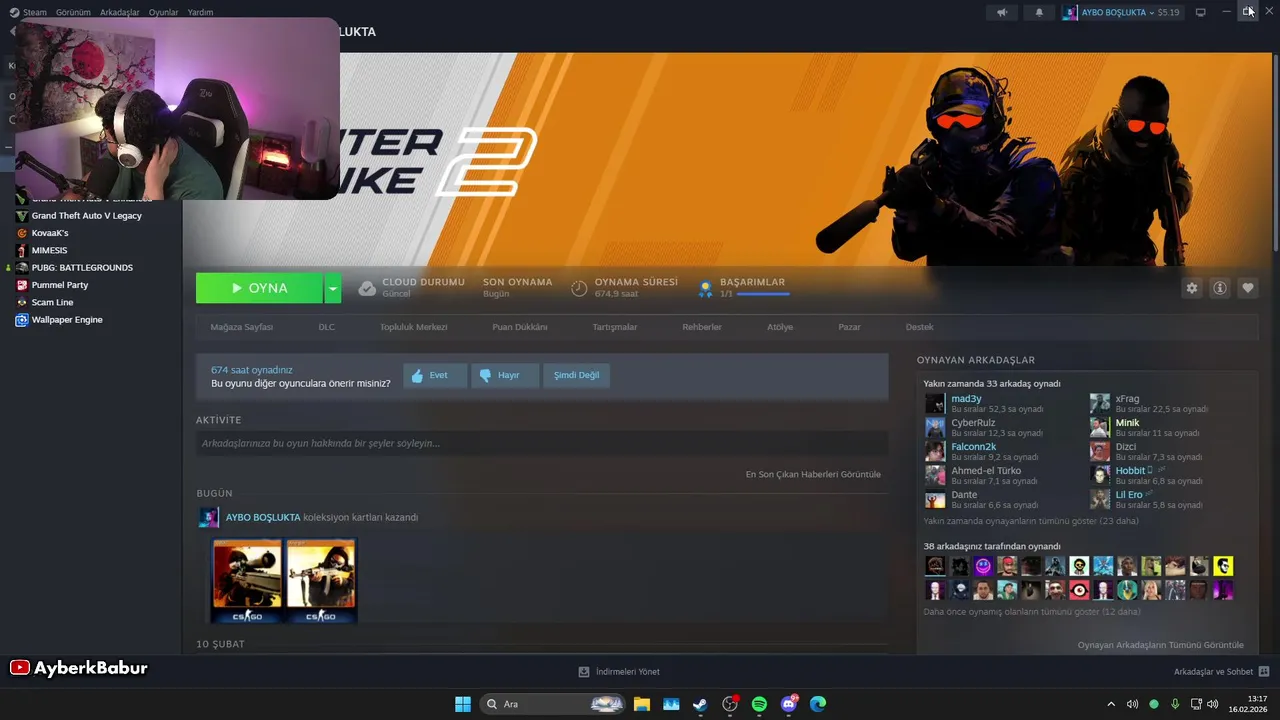This screenshot has height=720, width=1280.
Task: Open the Puan Dükkânı tab
Action: point(520,327)
